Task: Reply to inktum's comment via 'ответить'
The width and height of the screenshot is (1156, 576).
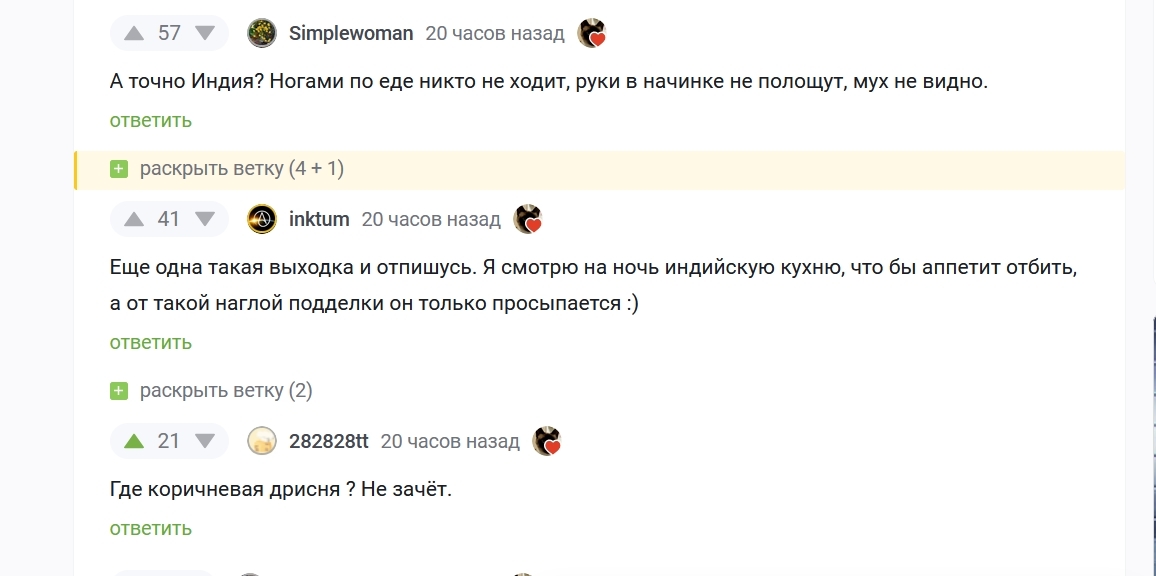Action: point(151,343)
